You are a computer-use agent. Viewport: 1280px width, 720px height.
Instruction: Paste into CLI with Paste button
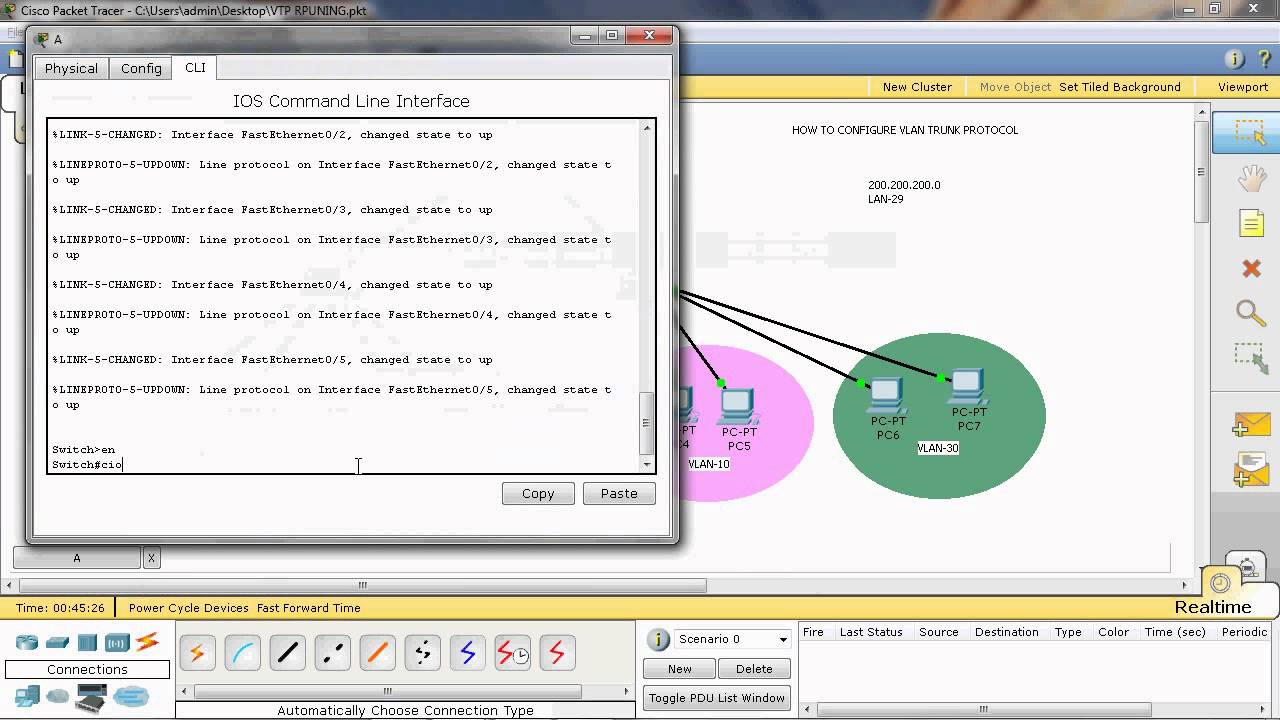pyautogui.click(x=619, y=493)
